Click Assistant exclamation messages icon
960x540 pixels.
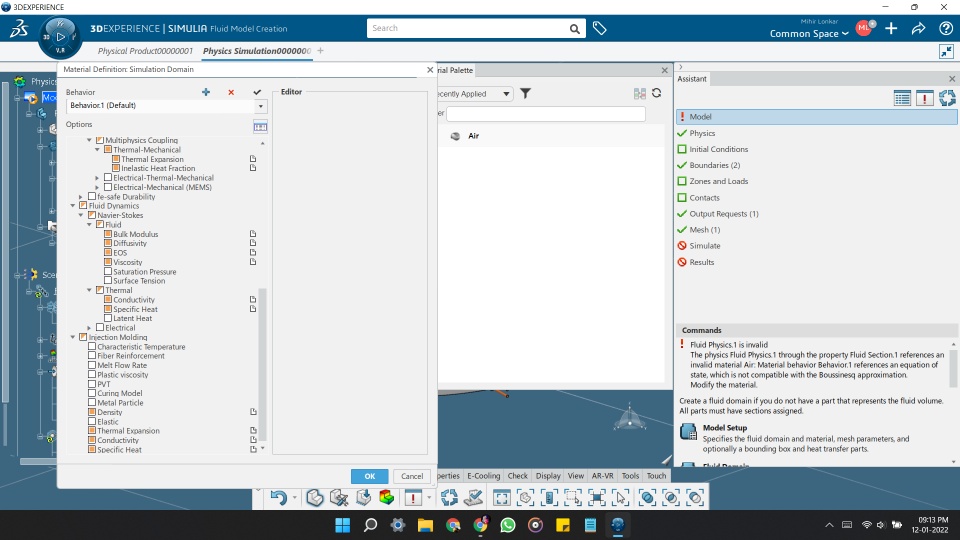pyautogui.click(x=924, y=98)
